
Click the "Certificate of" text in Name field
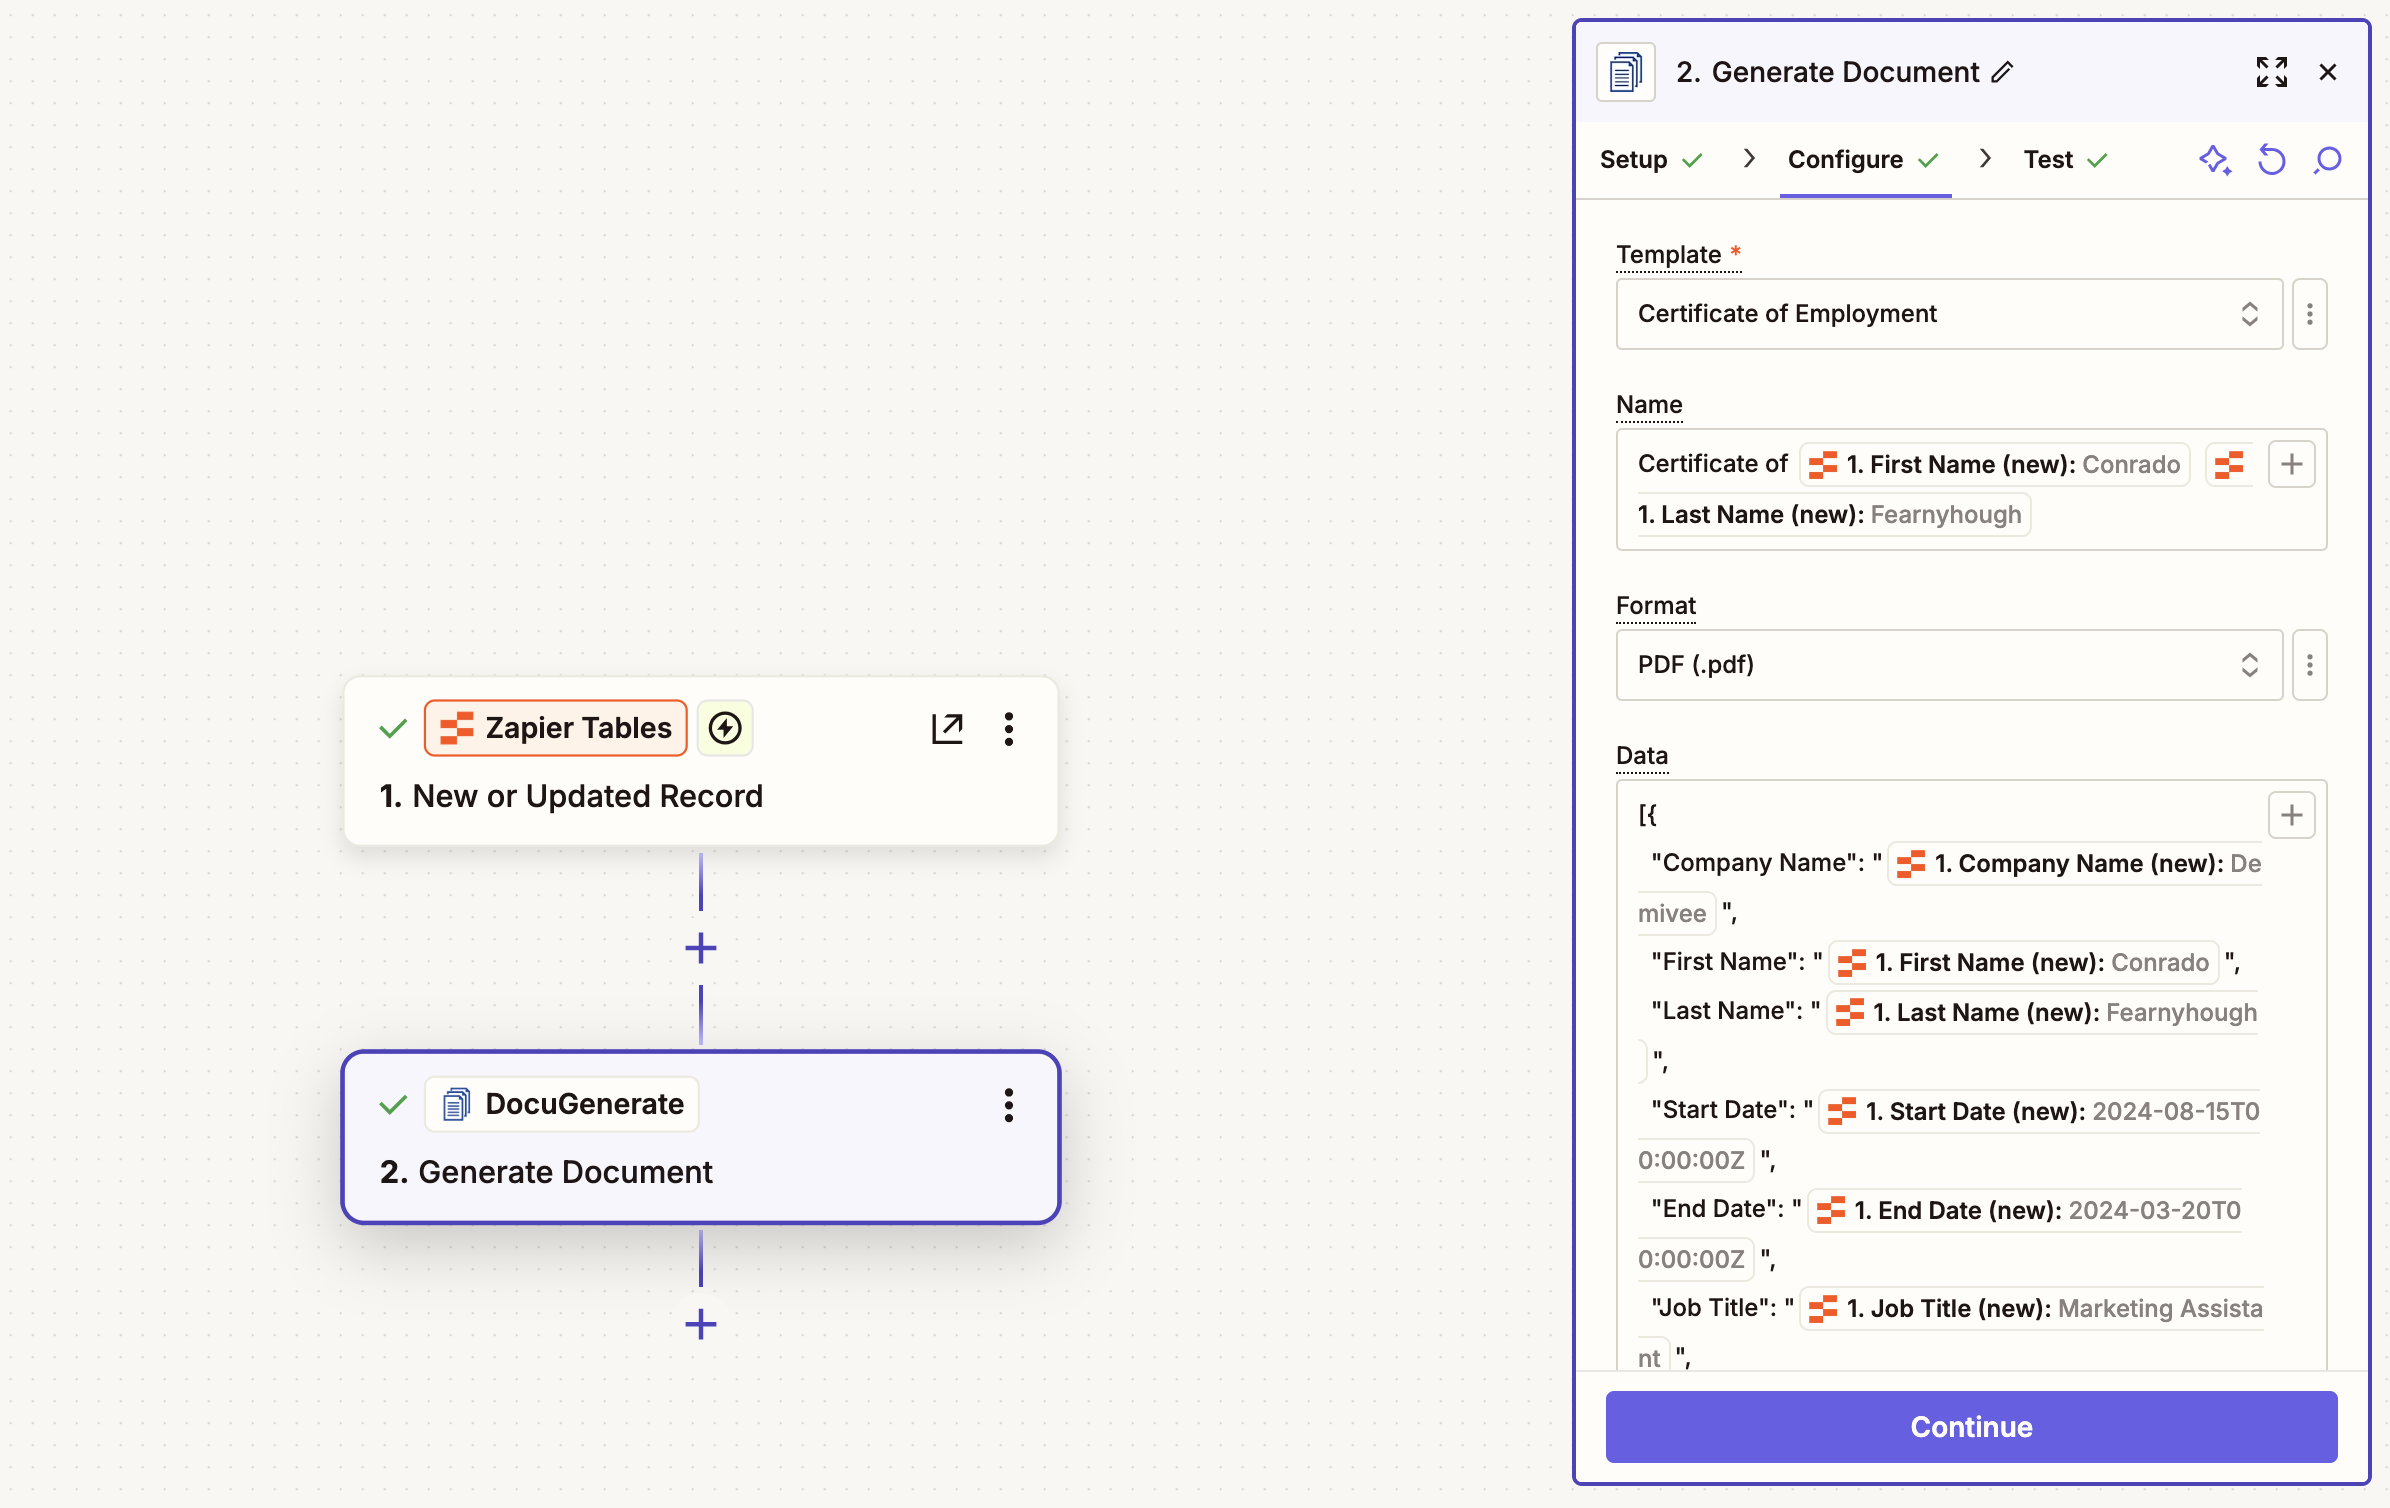1712,464
